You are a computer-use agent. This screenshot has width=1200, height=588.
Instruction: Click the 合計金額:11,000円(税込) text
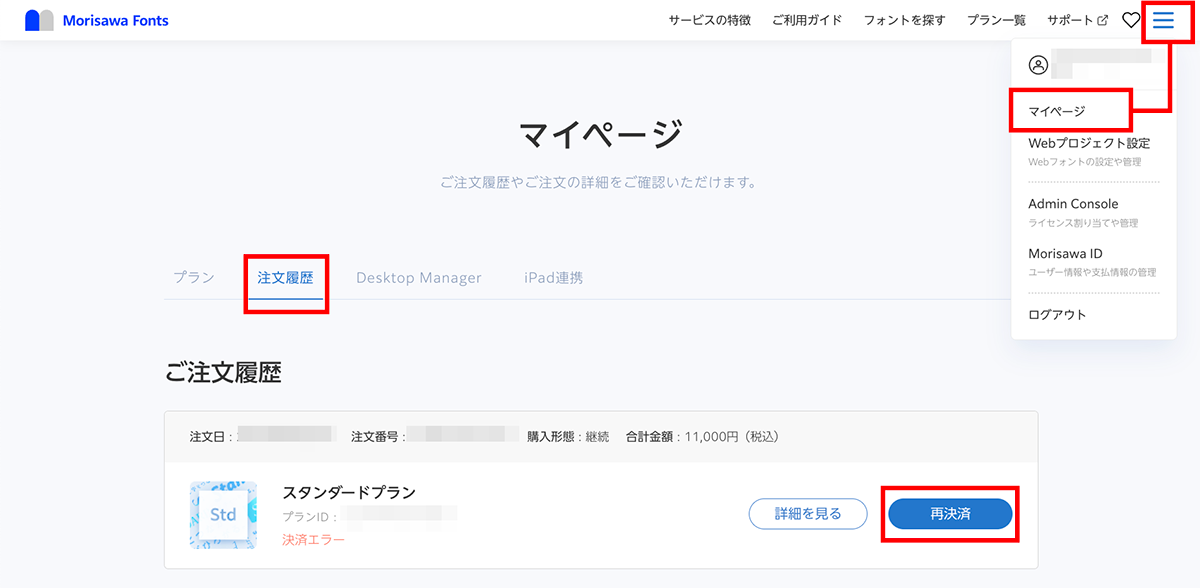702,437
